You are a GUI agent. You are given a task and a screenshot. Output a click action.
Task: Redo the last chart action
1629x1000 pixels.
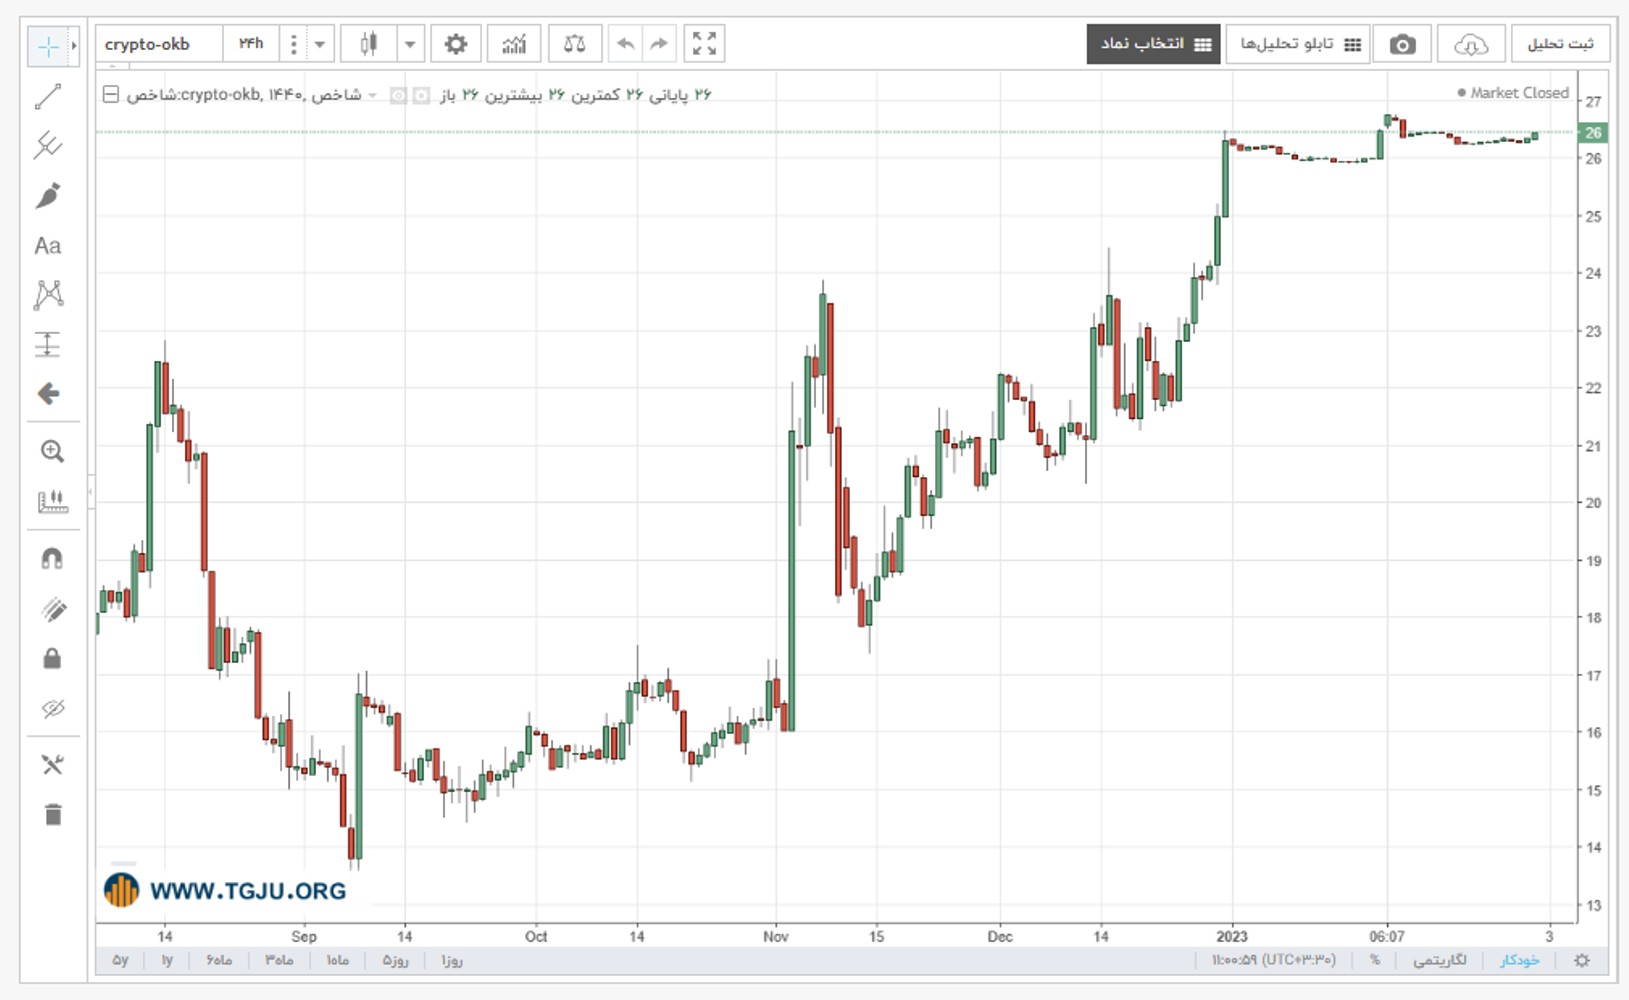(659, 44)
